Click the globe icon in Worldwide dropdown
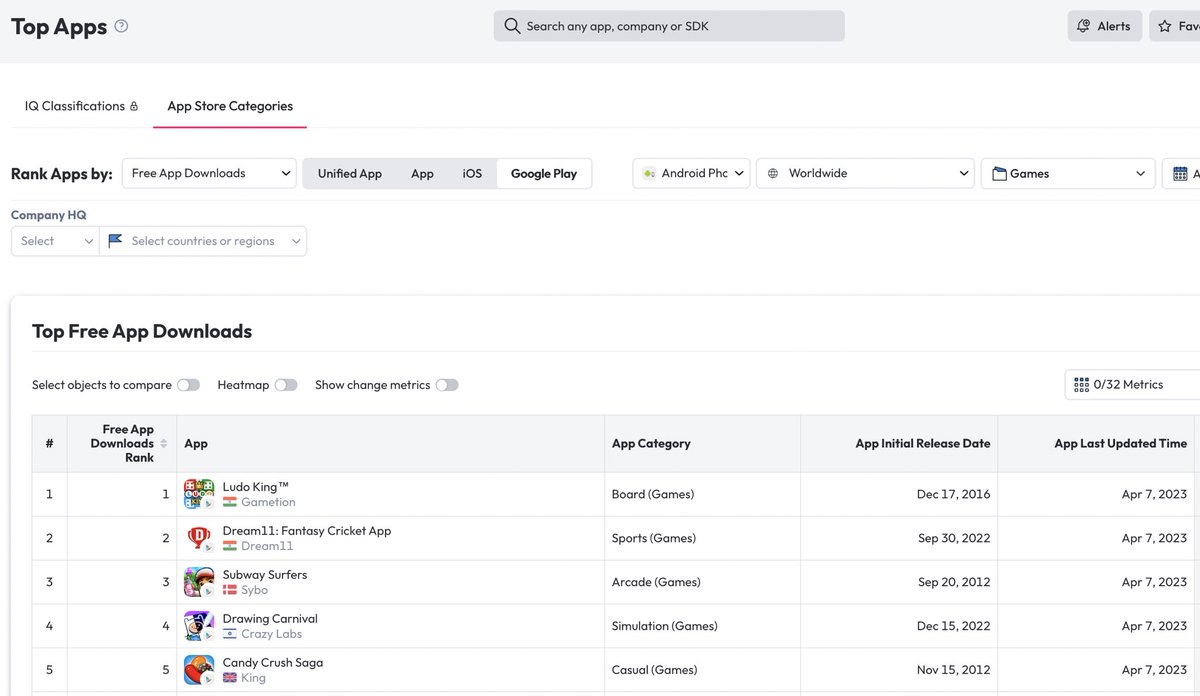Viewport: 1200px width, 696px height. pyautogui.click(x=773, y=173)
